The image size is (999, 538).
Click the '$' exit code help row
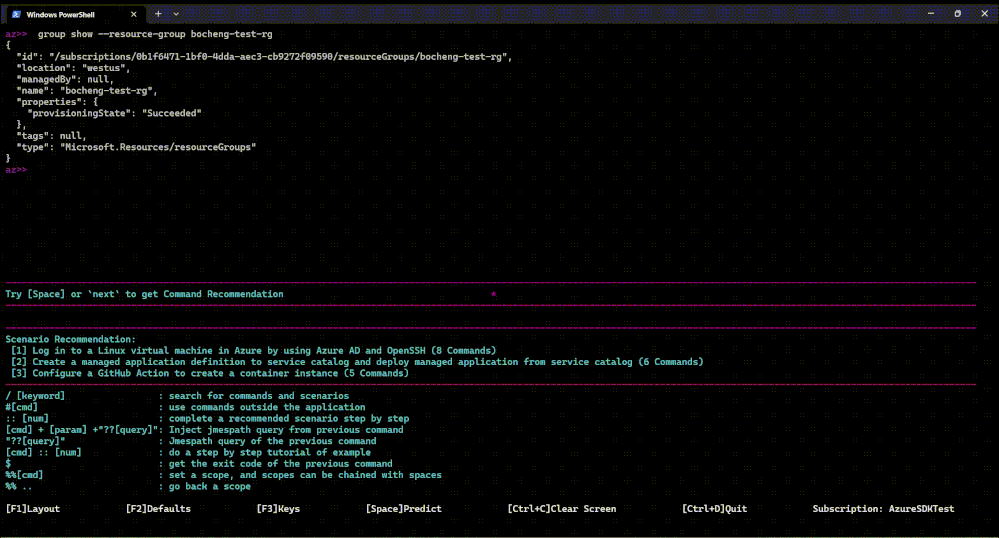199,463
